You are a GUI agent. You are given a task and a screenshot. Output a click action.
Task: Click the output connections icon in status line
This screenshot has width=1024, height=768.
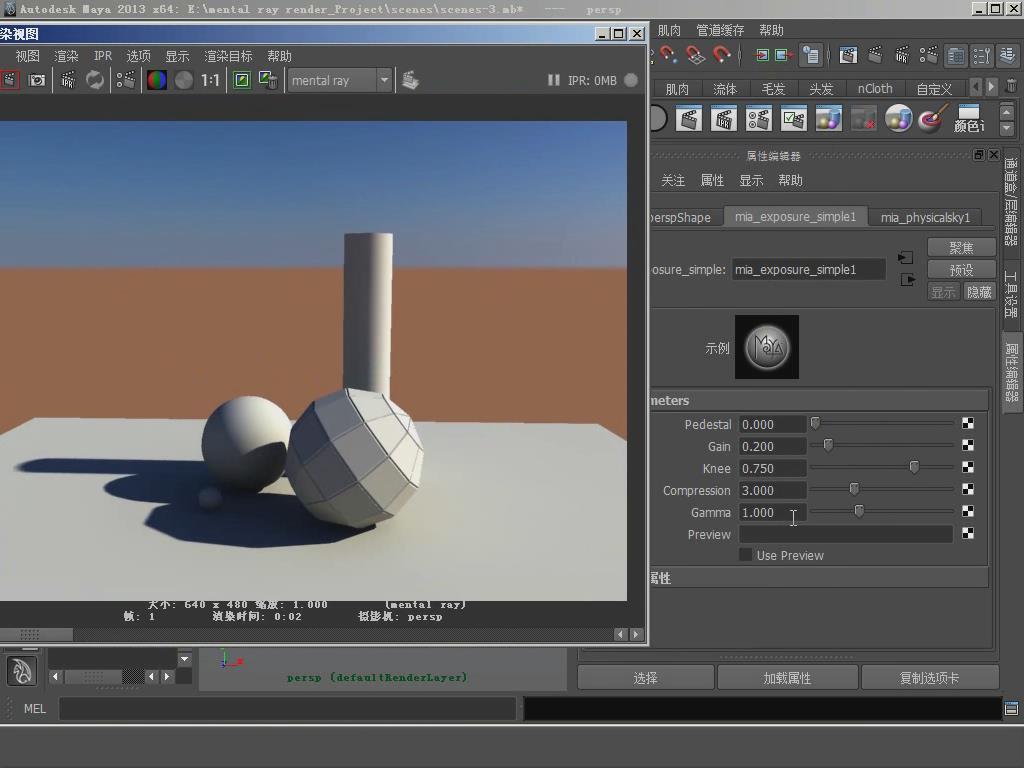[x=783, y=55]
